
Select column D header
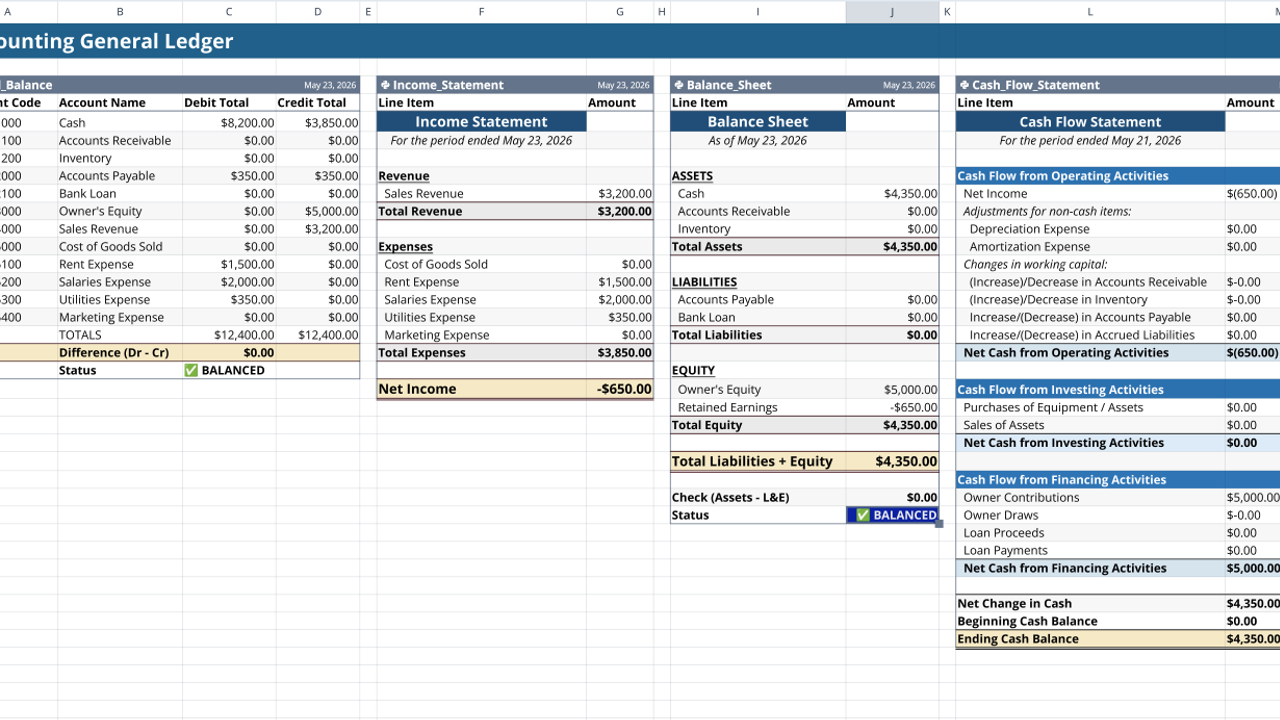pos(318,12)
